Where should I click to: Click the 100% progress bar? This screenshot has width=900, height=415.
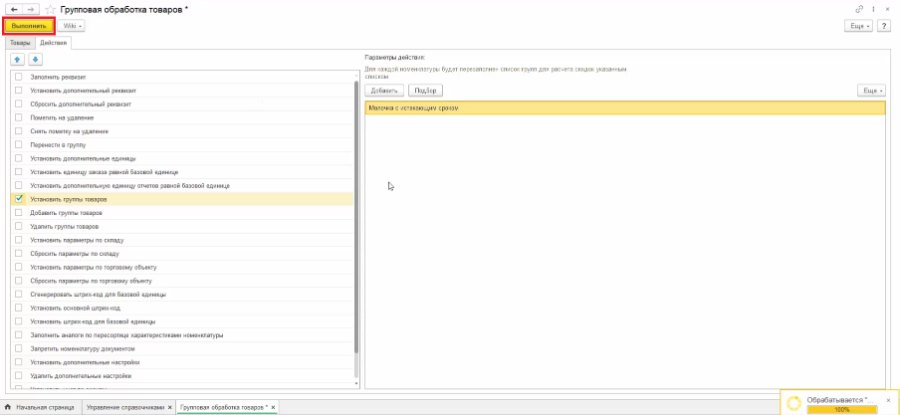click(842, 410)
